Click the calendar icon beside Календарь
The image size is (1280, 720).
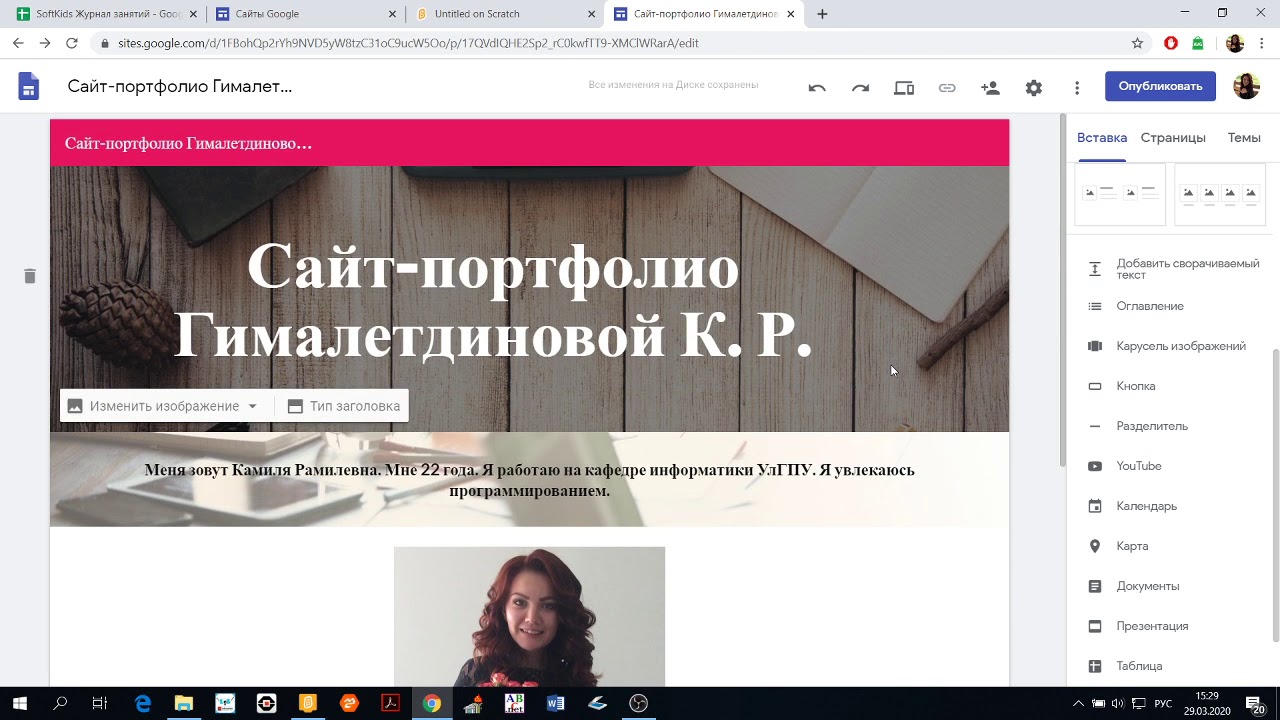1095,506
